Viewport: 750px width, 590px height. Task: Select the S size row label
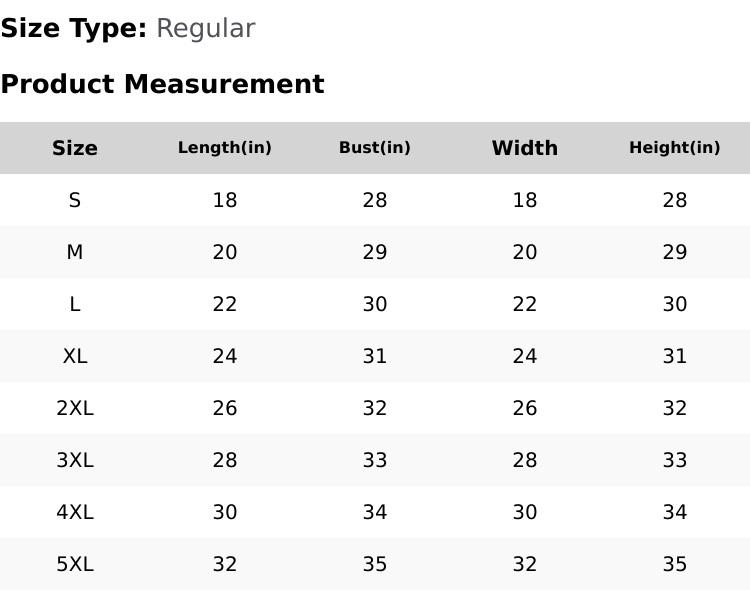click(x=75, y=200)
